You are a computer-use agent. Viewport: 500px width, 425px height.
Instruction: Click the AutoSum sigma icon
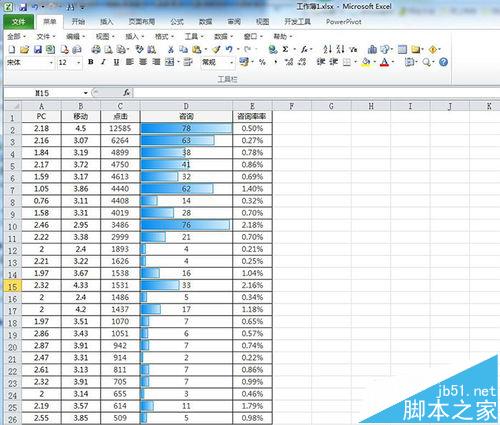pyautogui.click(x=285, y=49)
